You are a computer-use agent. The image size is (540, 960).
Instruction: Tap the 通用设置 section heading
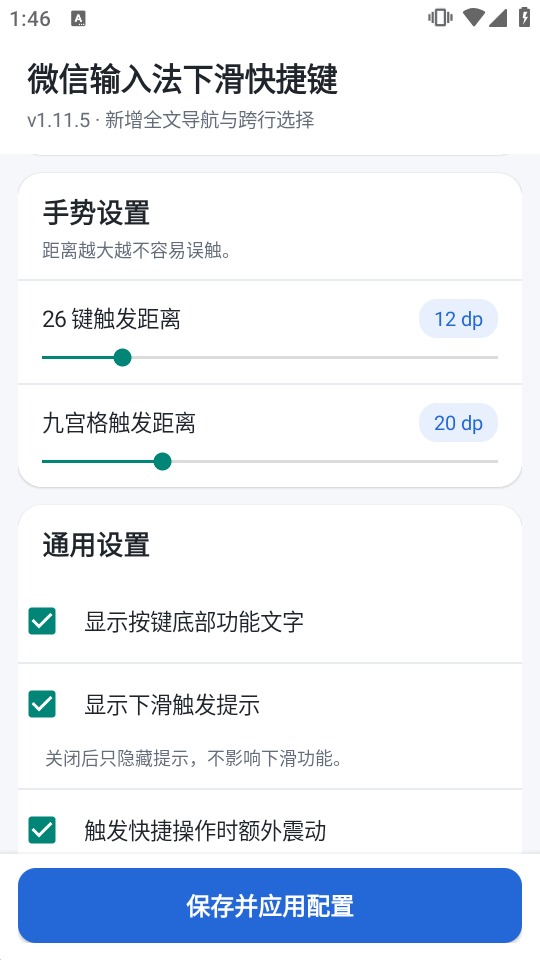(x=96, y=545)
